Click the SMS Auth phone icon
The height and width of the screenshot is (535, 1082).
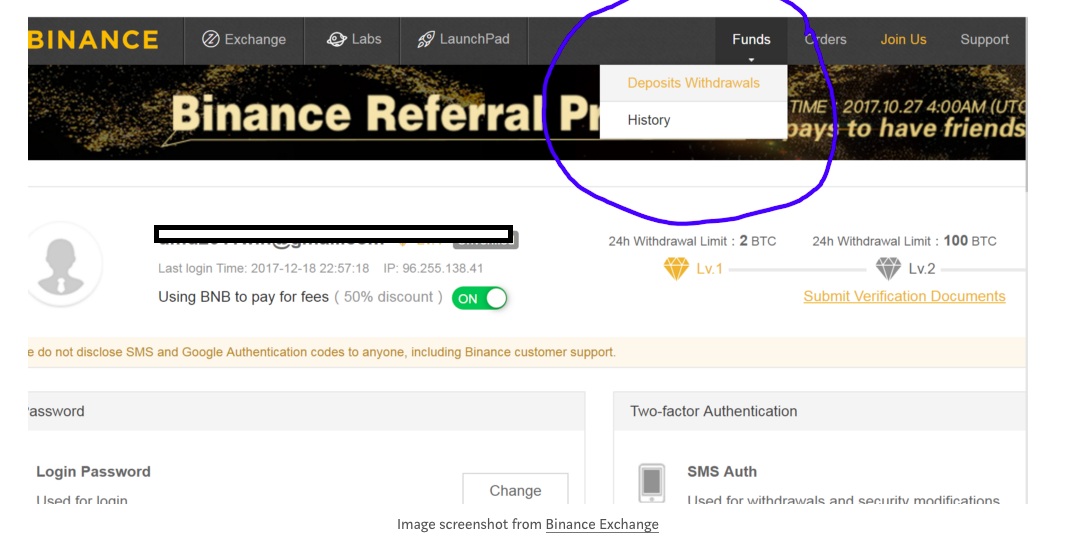pos(652,483)
